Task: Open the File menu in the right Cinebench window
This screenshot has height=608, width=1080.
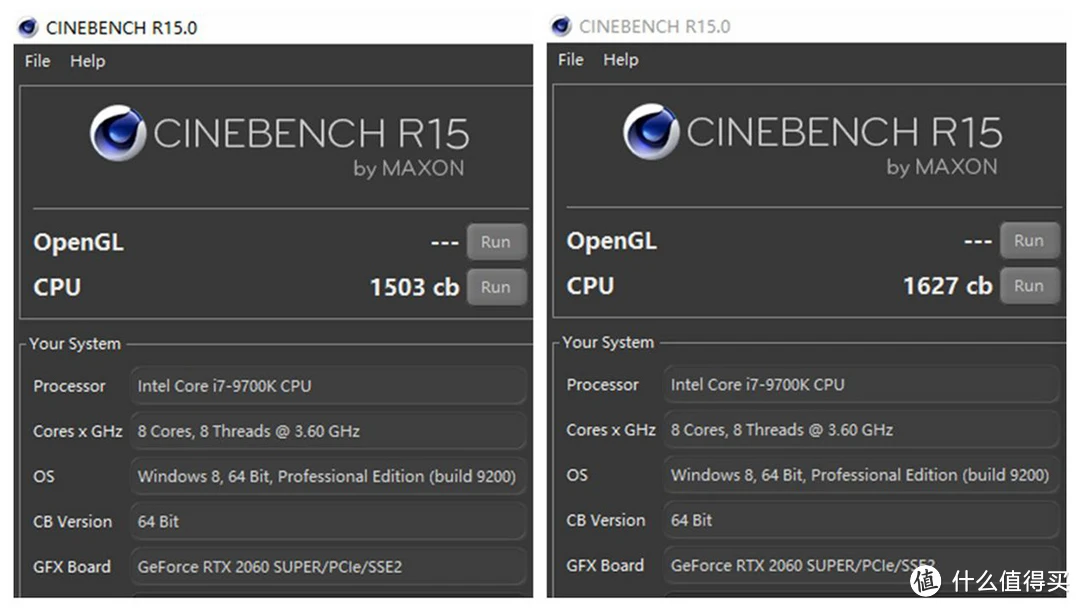Action: (x=570, y=60)
